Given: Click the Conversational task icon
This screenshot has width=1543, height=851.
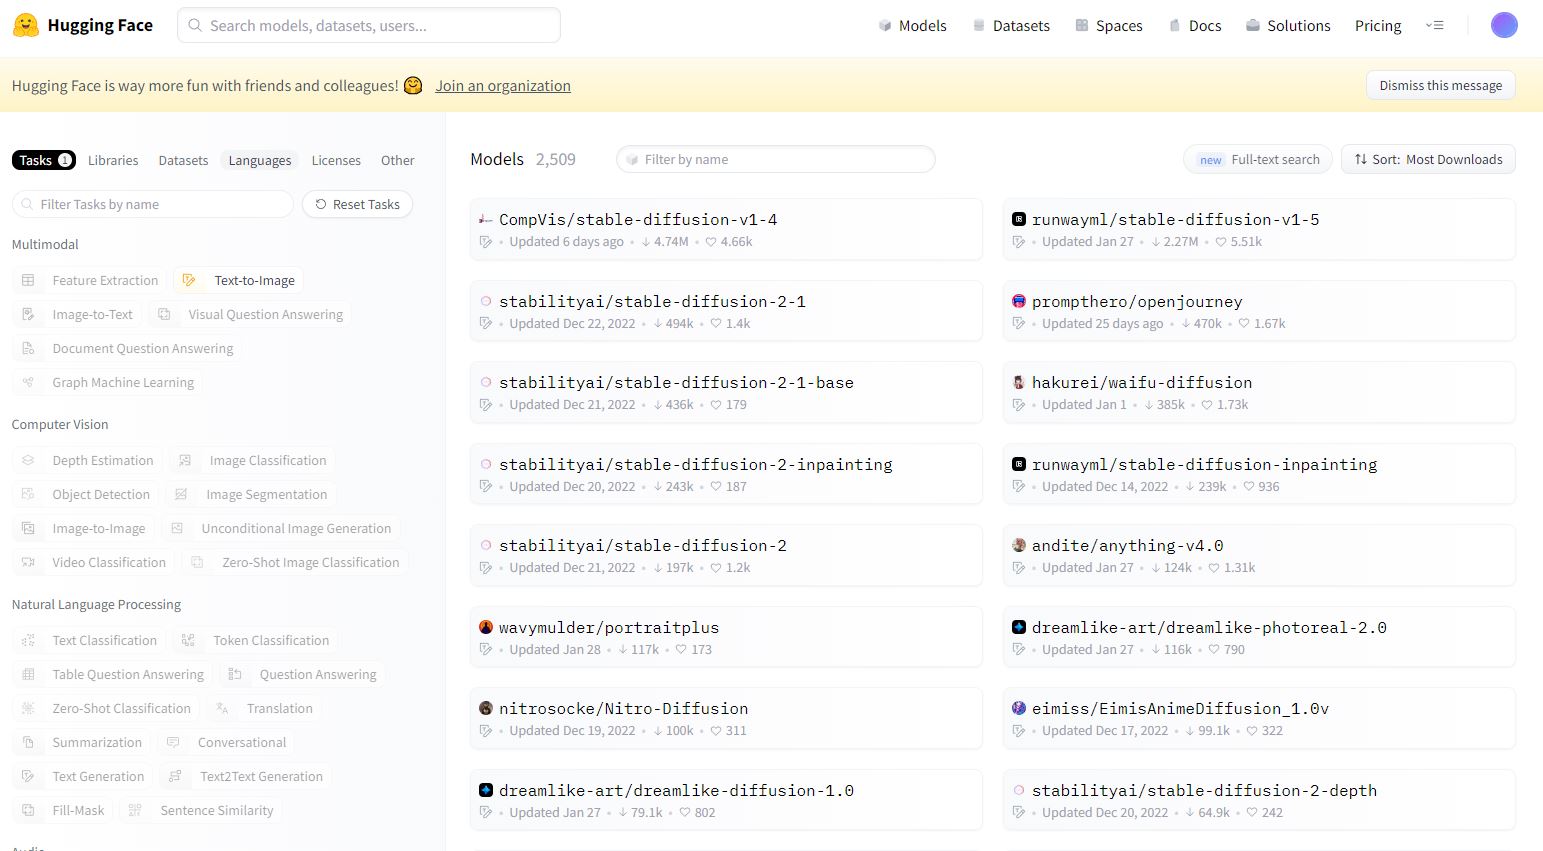Looking at the screenshot, I should pyautogui.click(x=173, y=742).
